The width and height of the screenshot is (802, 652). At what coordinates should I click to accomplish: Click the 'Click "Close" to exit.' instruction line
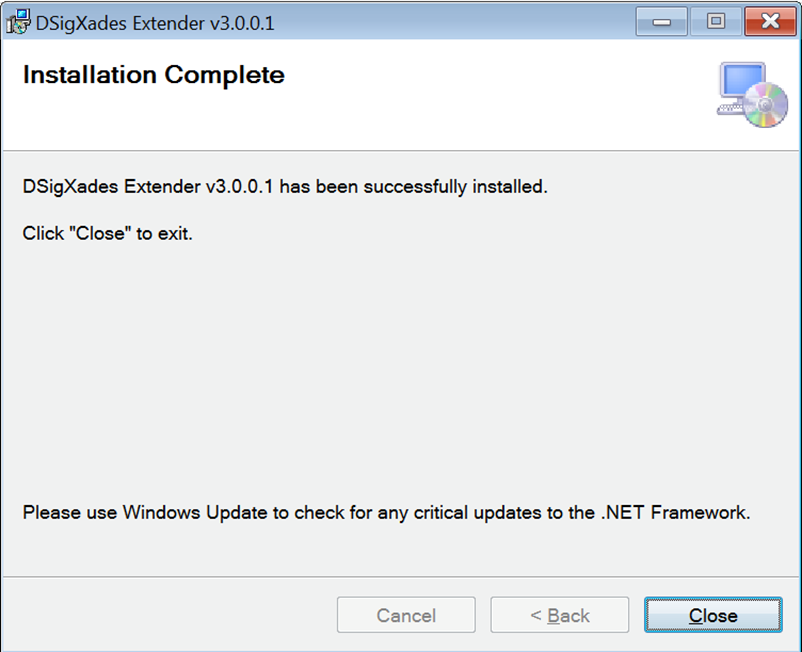click(x=107, y=233)
